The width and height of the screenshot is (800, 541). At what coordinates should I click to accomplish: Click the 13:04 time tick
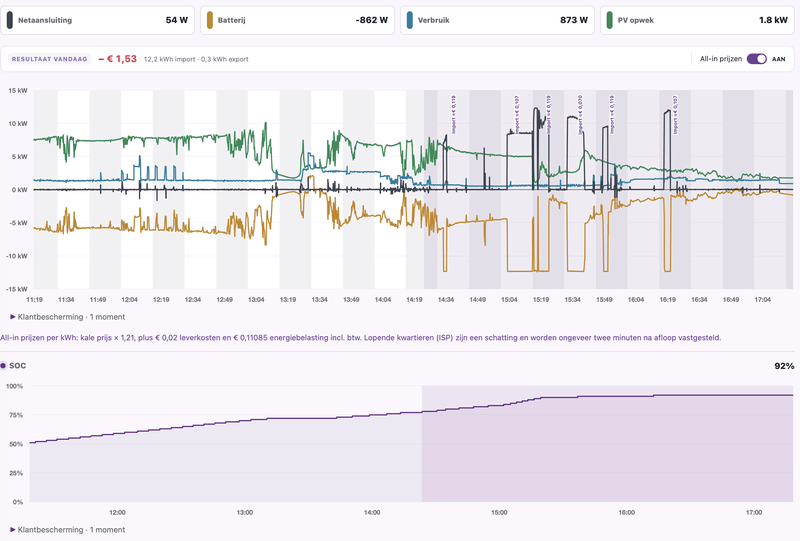click(256, 300)
